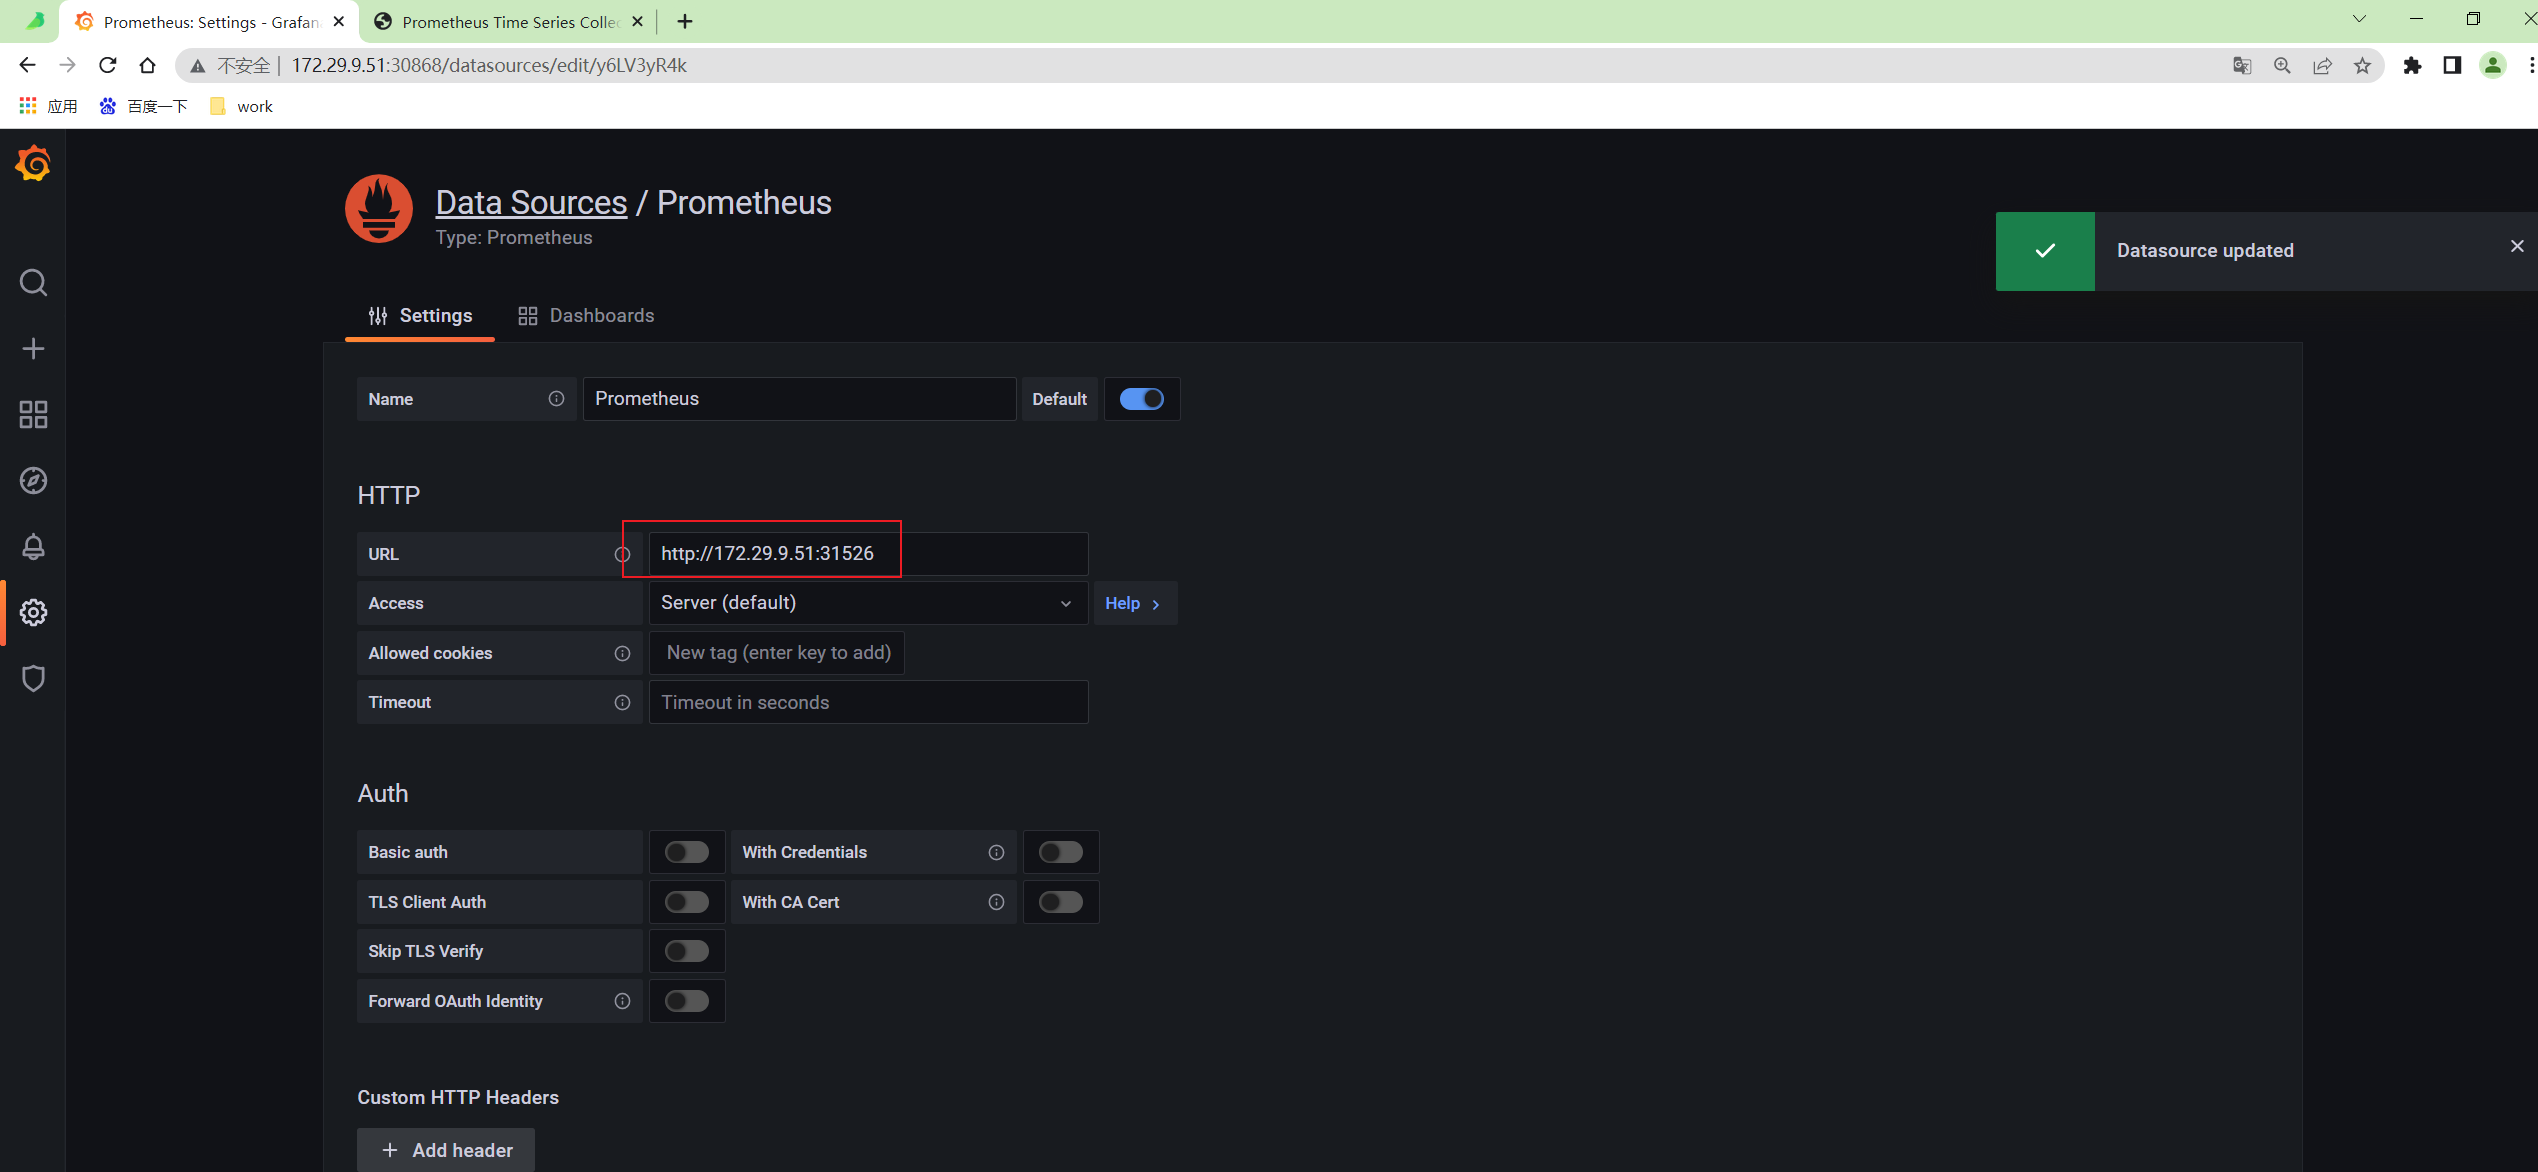Click info icon beside Allowed cookies
This screenshot has width=2538, height=1172.
pos(622,653)
